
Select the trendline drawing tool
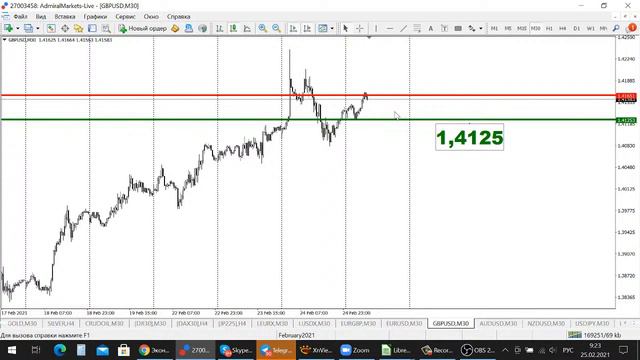tap(403, 28)
